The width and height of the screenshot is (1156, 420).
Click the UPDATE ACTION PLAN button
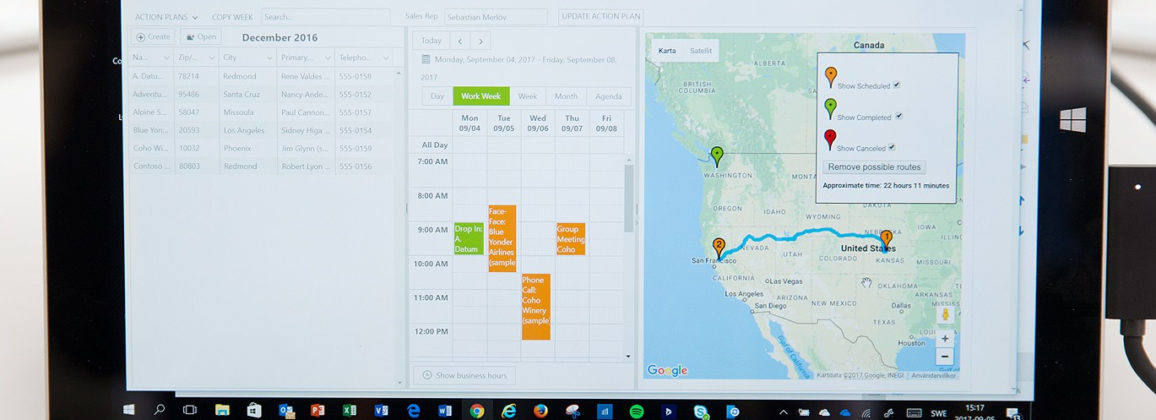point(601,17)
